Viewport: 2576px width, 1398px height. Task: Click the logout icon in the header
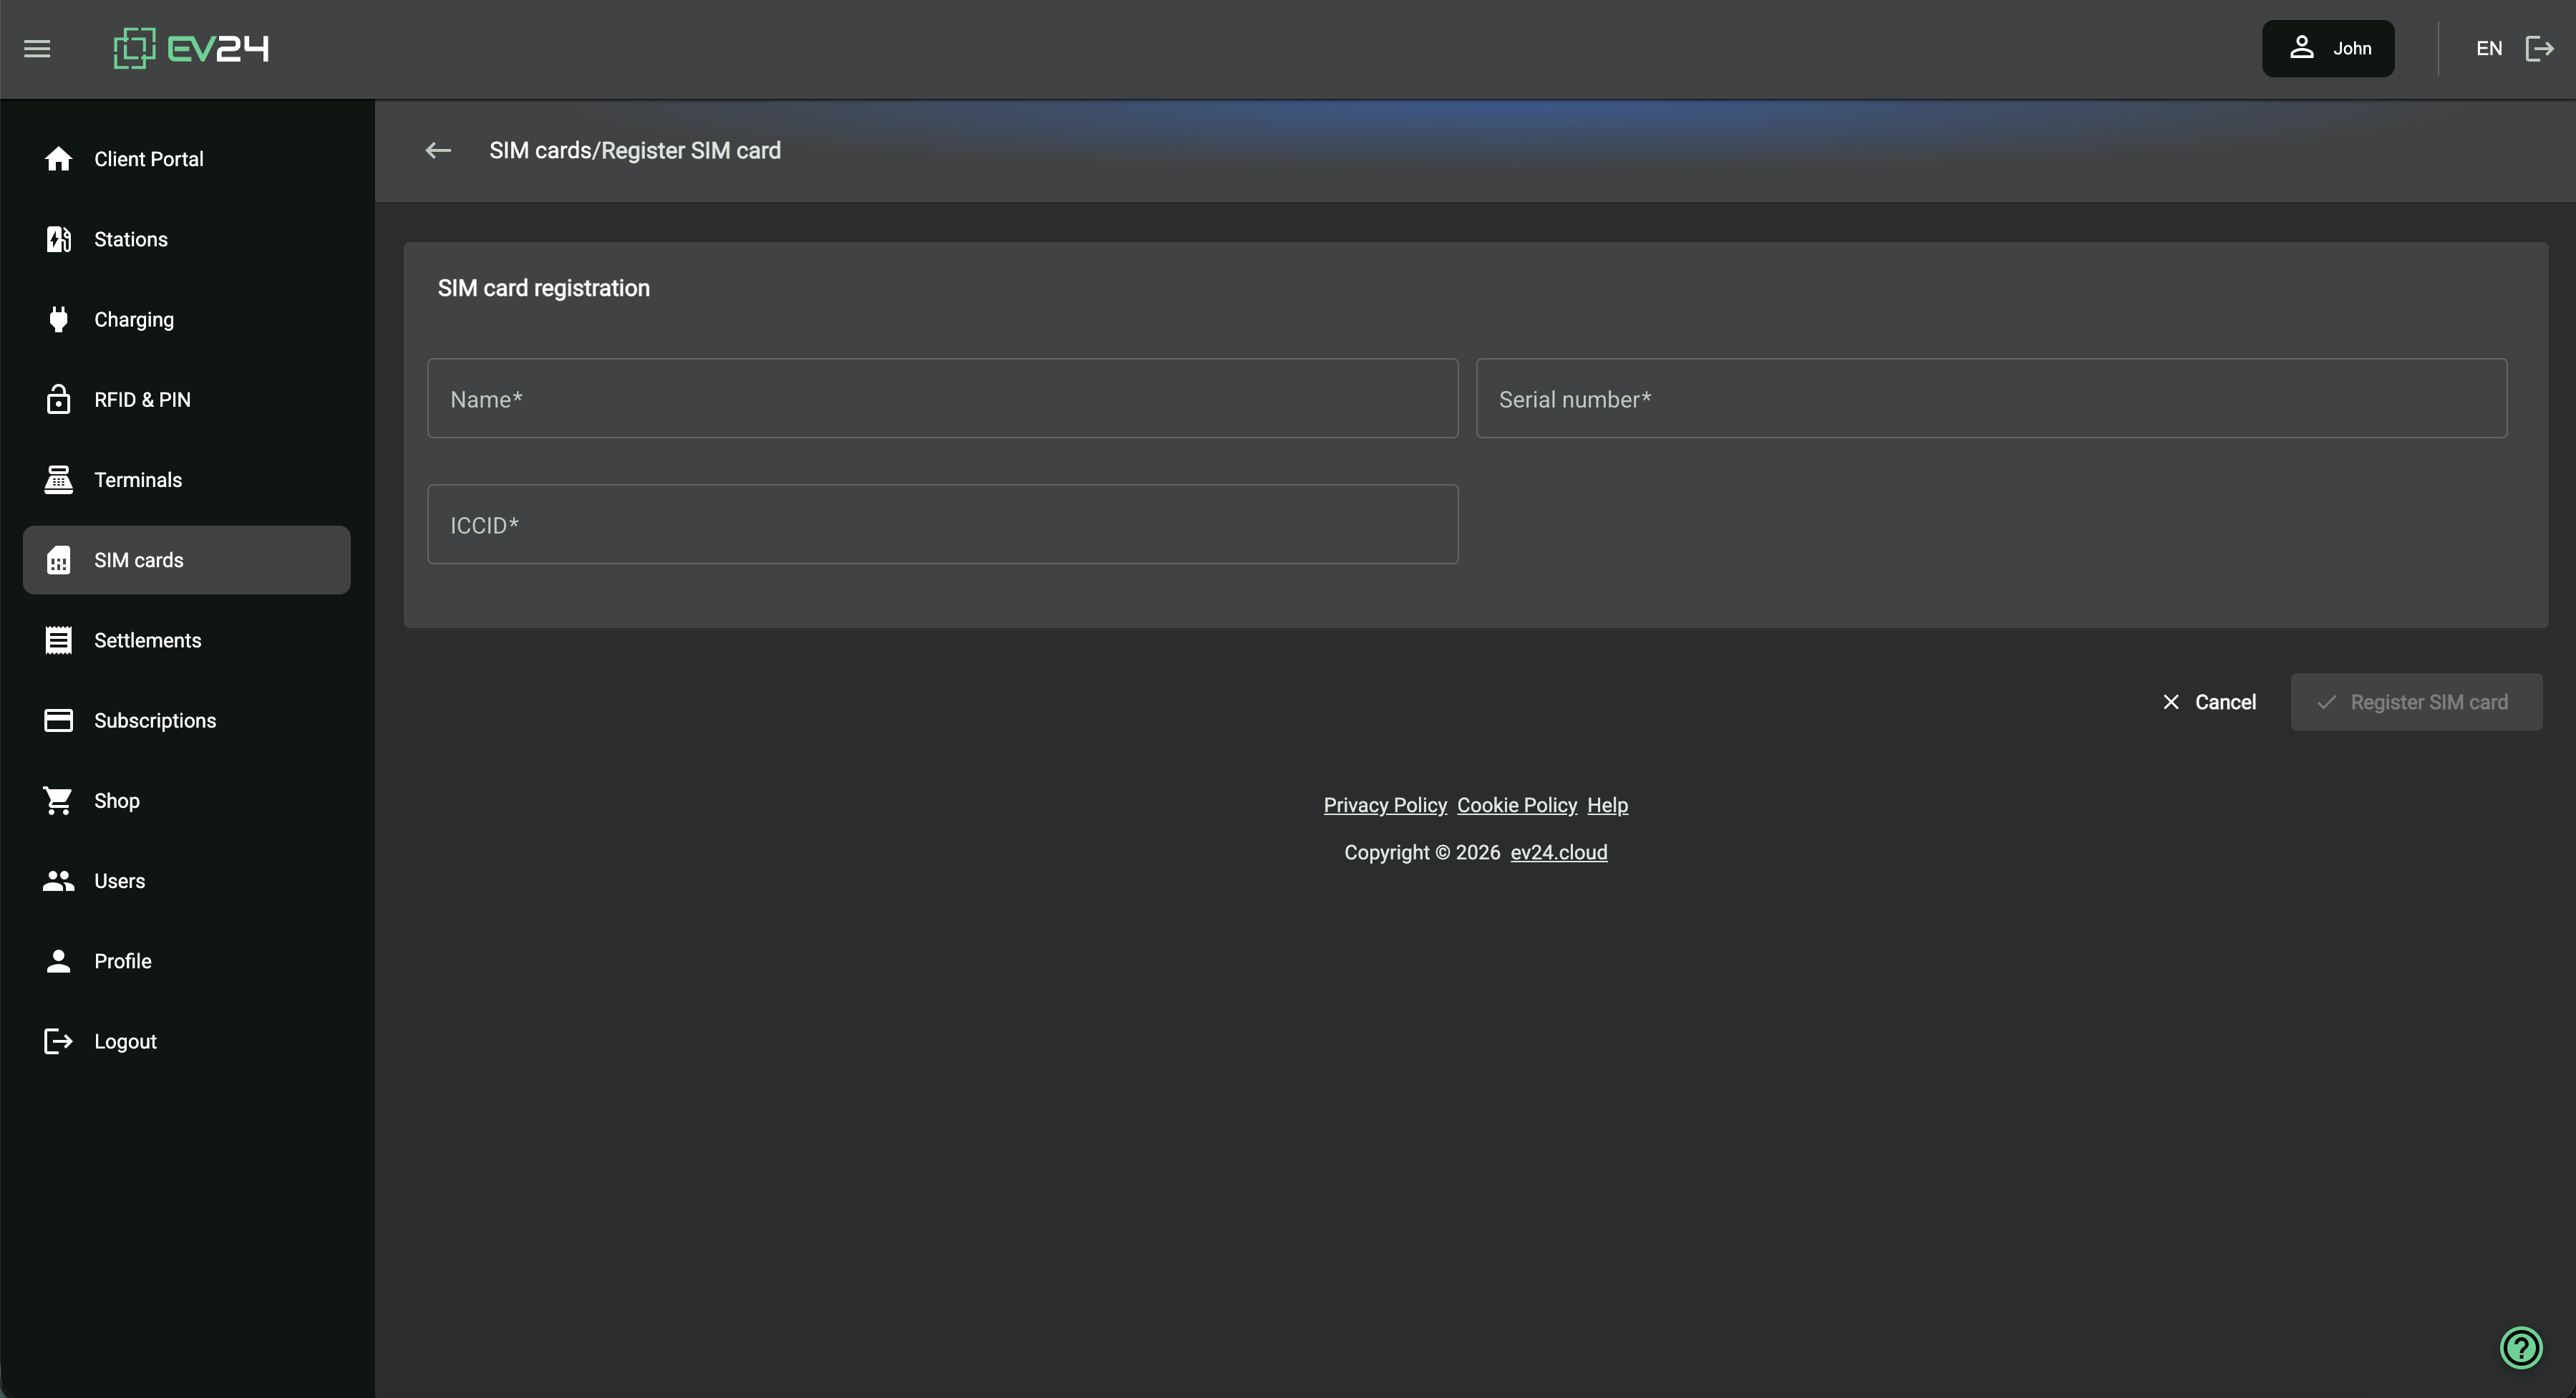2540,48
